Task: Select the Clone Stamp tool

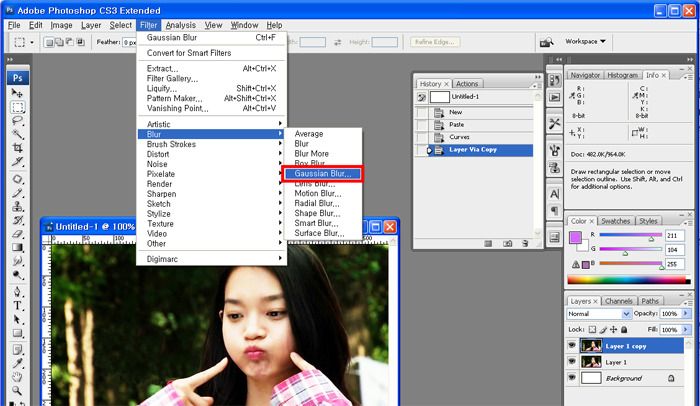Action: pyautogui.click(x=17, y=206)
